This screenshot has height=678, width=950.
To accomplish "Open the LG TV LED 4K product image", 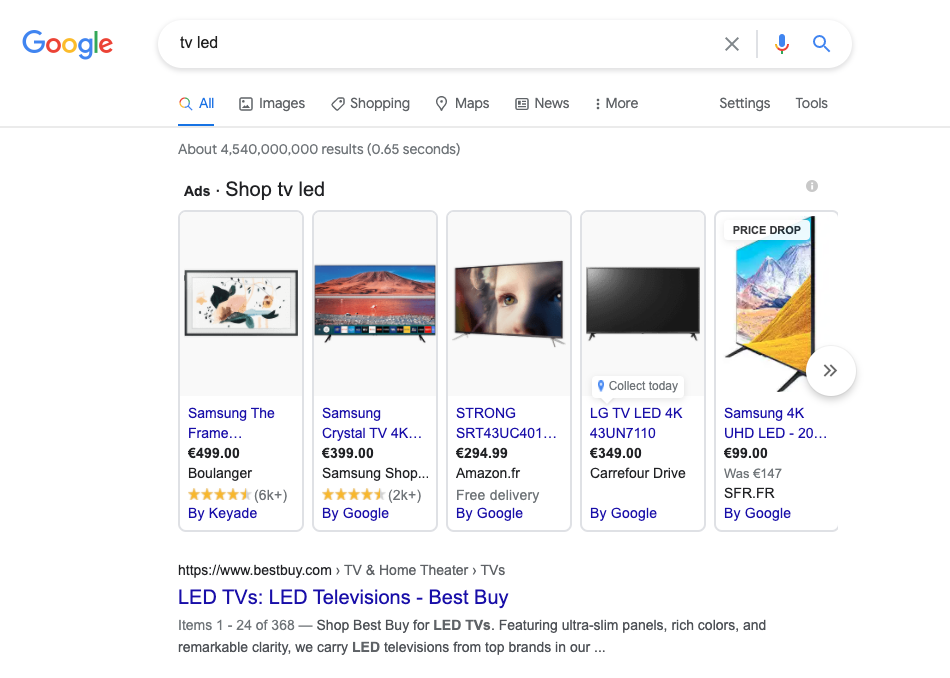I will [x=643, y=303].
